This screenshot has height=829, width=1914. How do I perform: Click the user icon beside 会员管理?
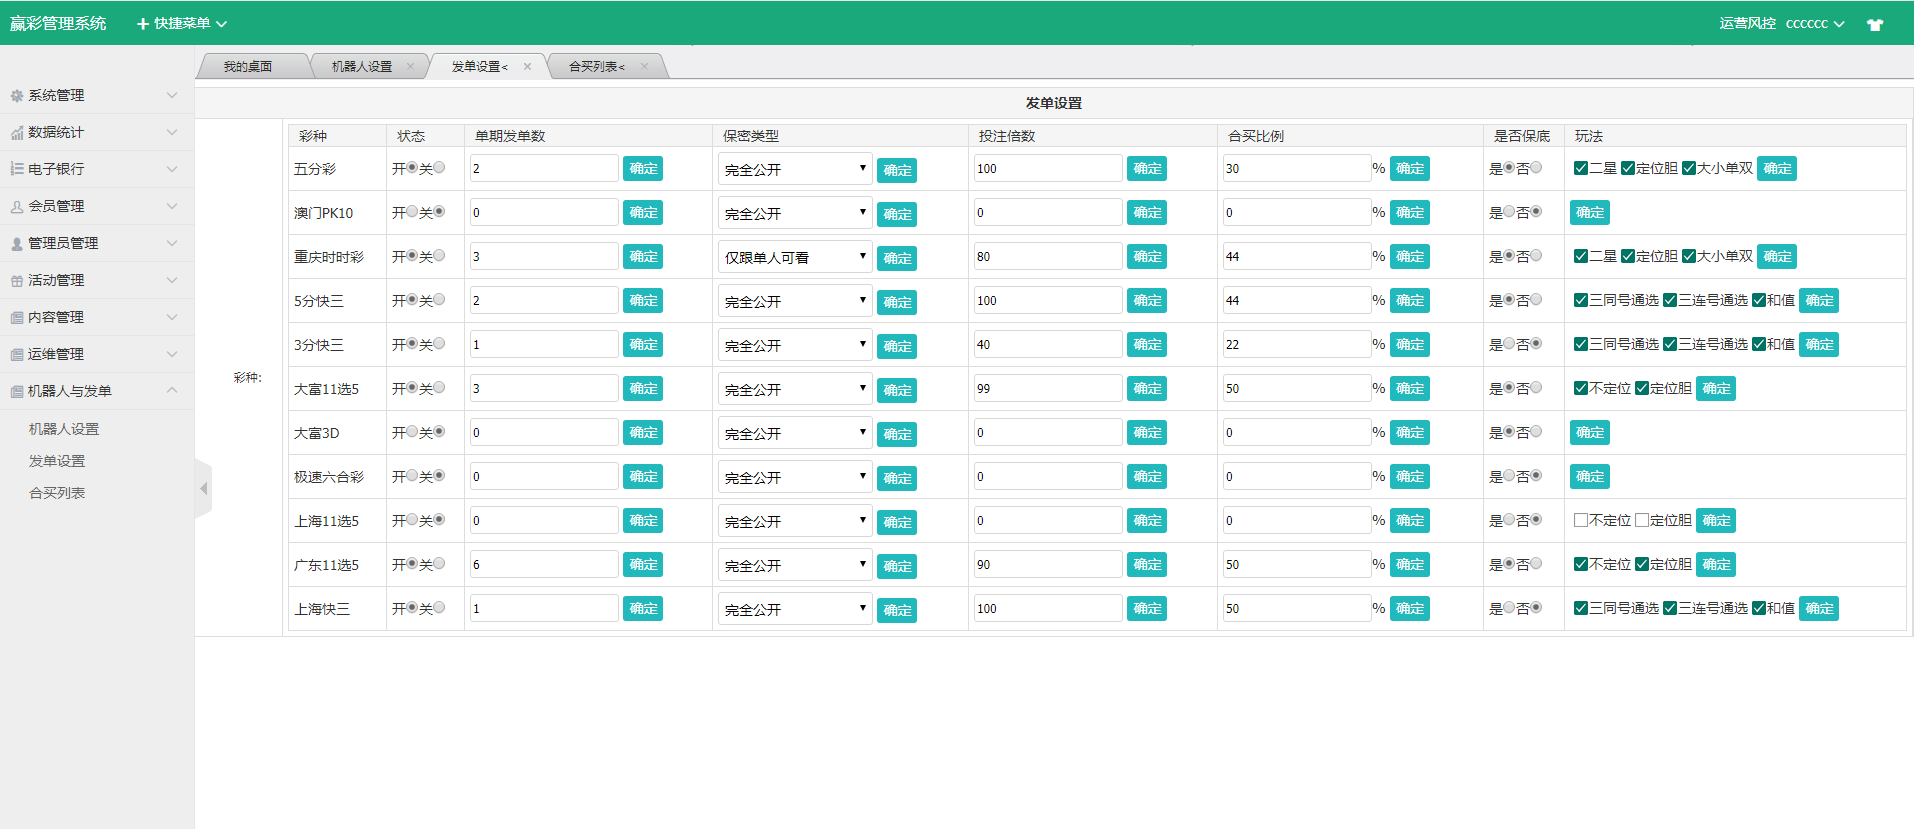[x=16, y=207]
